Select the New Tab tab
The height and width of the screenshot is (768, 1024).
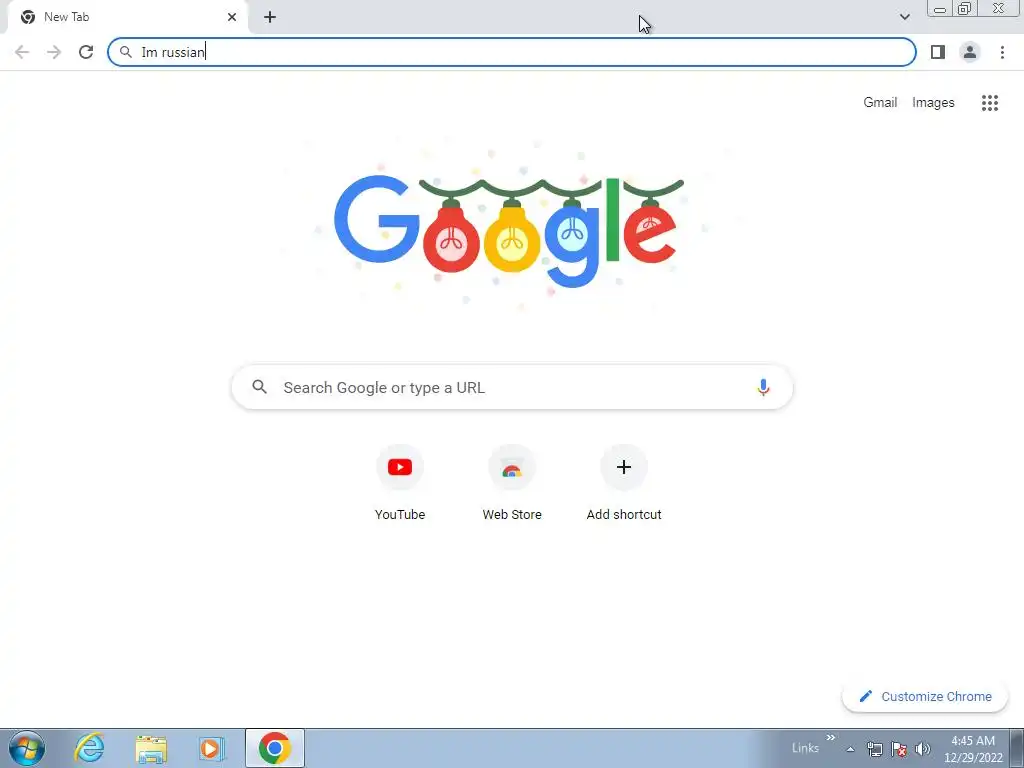(x=127, y=17)
